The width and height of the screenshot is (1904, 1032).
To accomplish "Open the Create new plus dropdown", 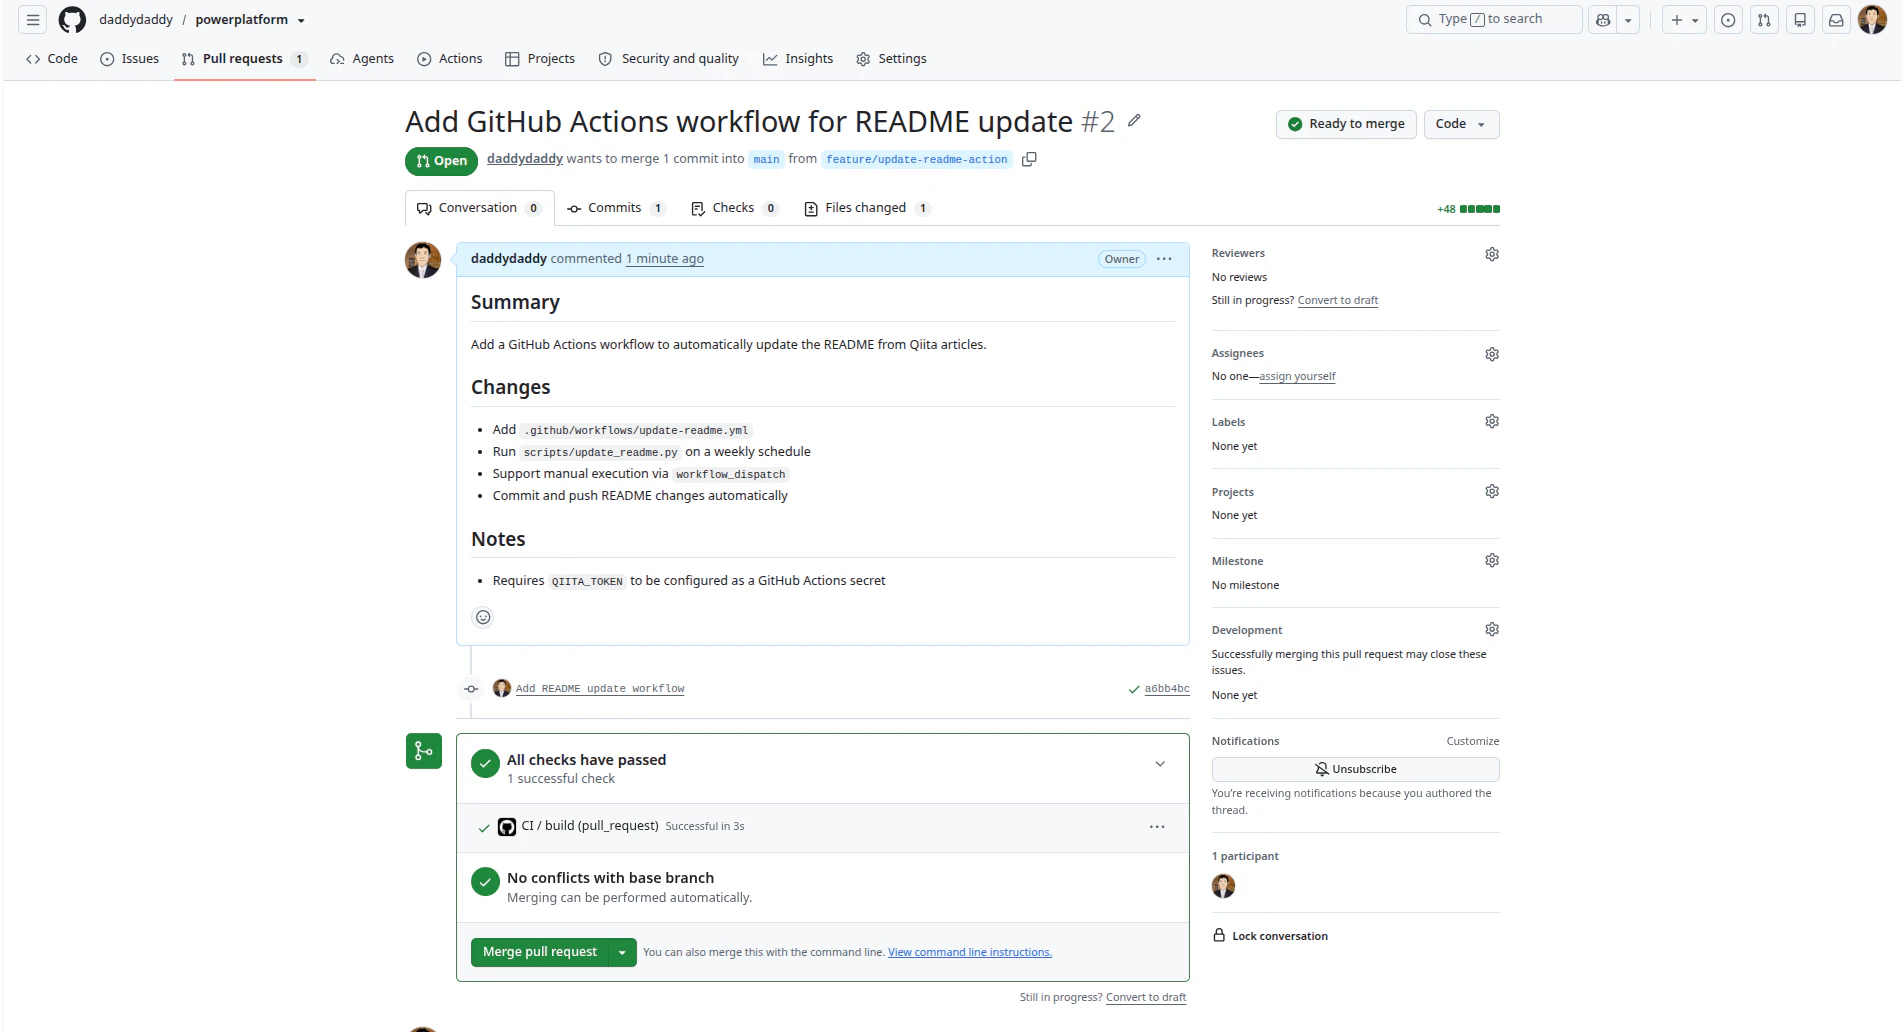I will pos(1684,20).
